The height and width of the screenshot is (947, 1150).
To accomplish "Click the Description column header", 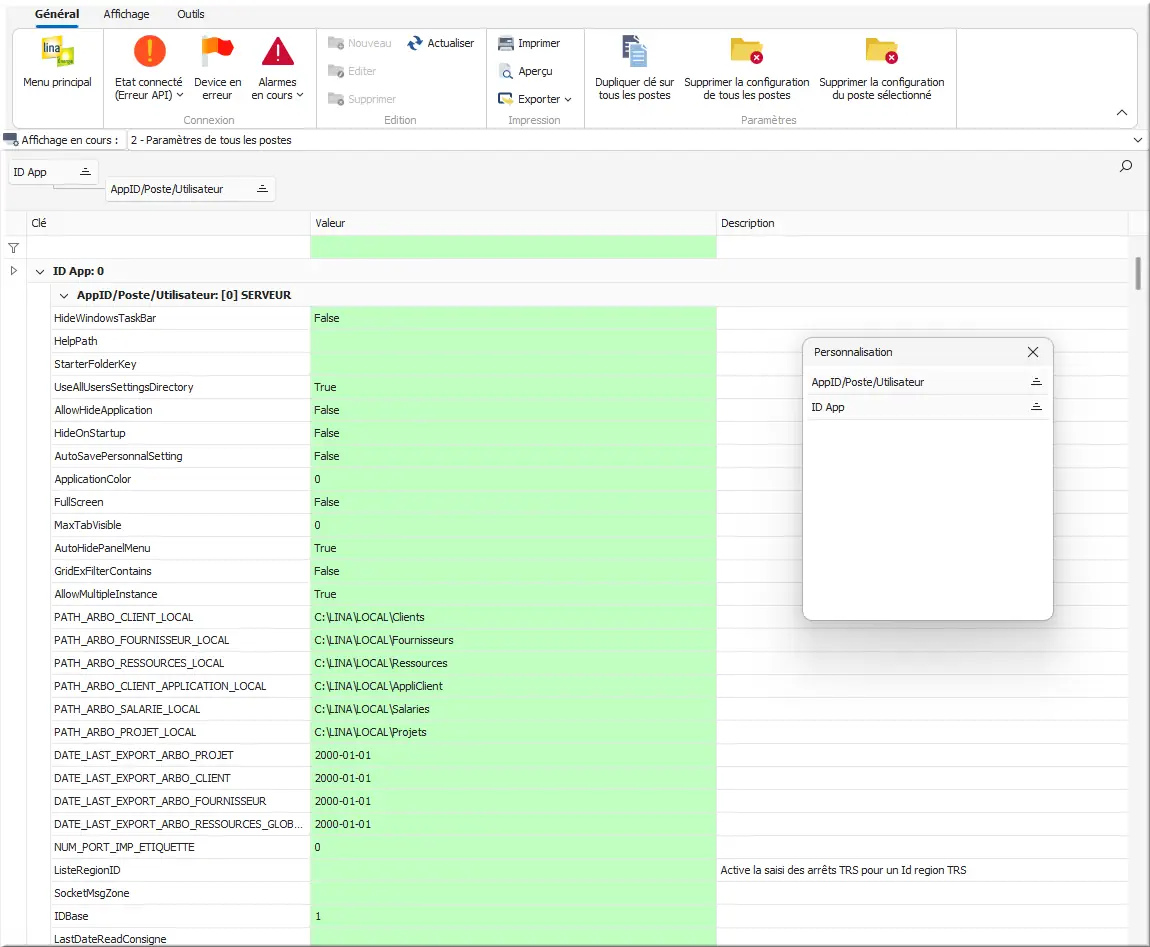I will (922, 223).
